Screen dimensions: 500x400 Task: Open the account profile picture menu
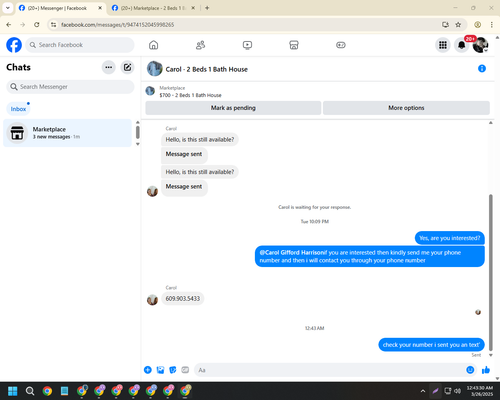pyautogui.click(x=480, y=45)
